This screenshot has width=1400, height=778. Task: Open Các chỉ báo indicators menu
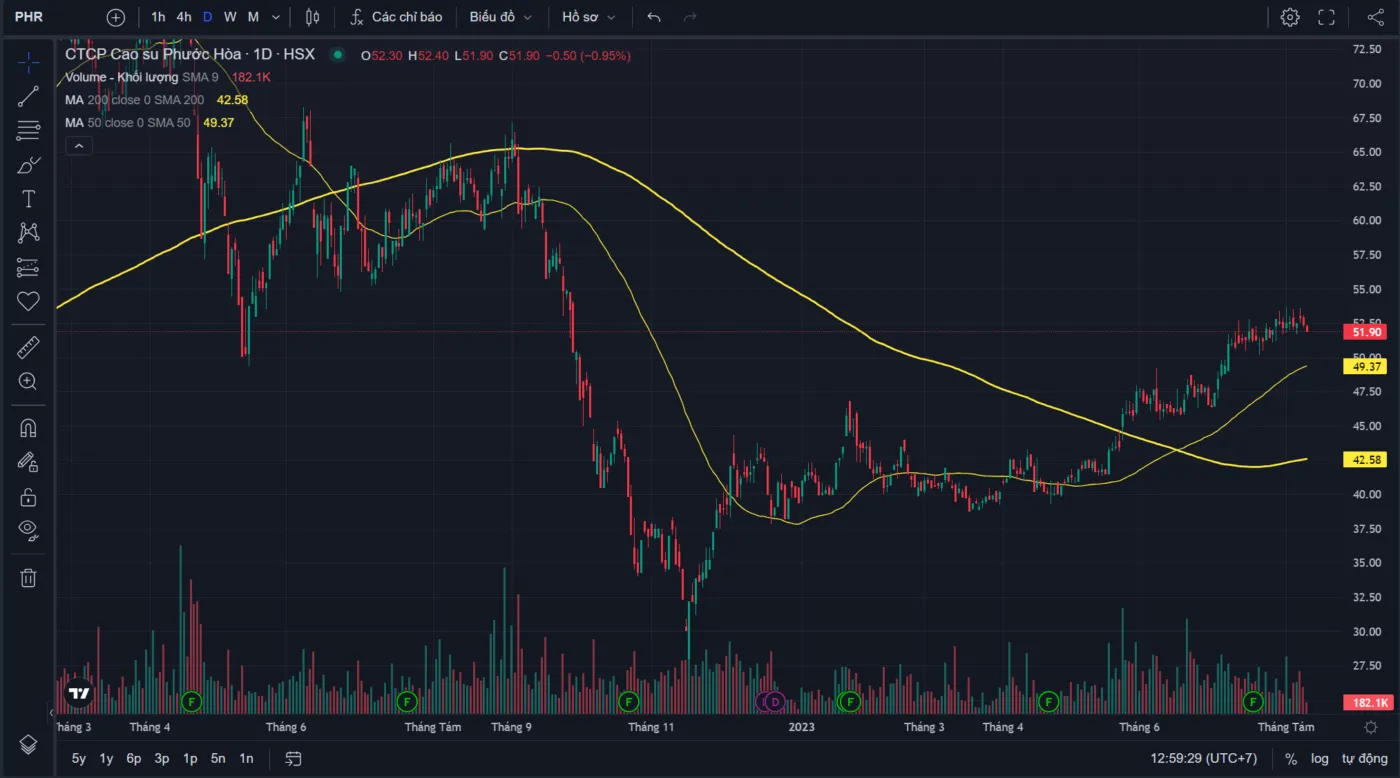(396, 17)
